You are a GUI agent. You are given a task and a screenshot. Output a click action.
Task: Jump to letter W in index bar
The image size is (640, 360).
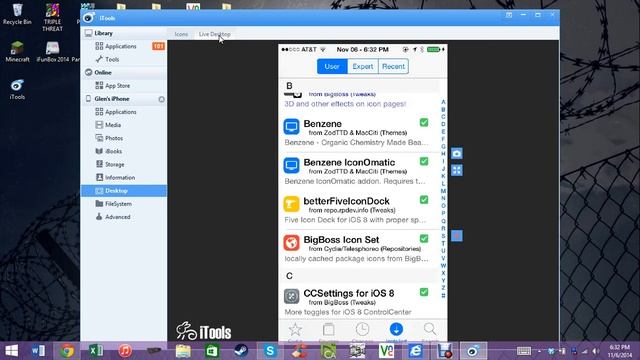click(x=443, y=266)
